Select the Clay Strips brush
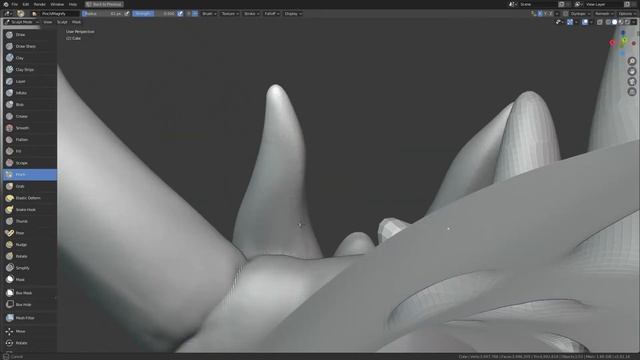This screenshot has height=360, width=640. tap(29, 69)
